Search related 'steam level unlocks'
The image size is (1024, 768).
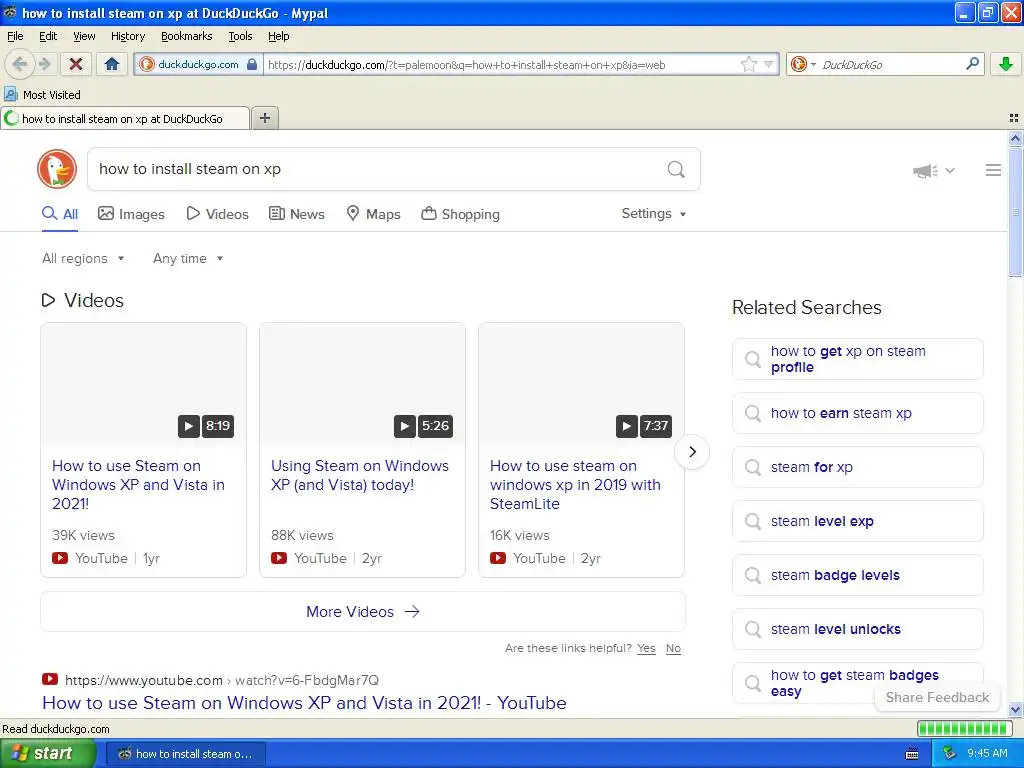tap(857, 629)
